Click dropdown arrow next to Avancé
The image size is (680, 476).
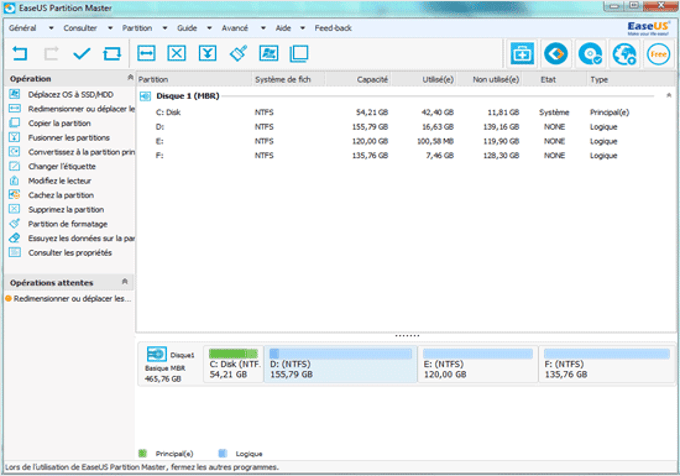263,28
